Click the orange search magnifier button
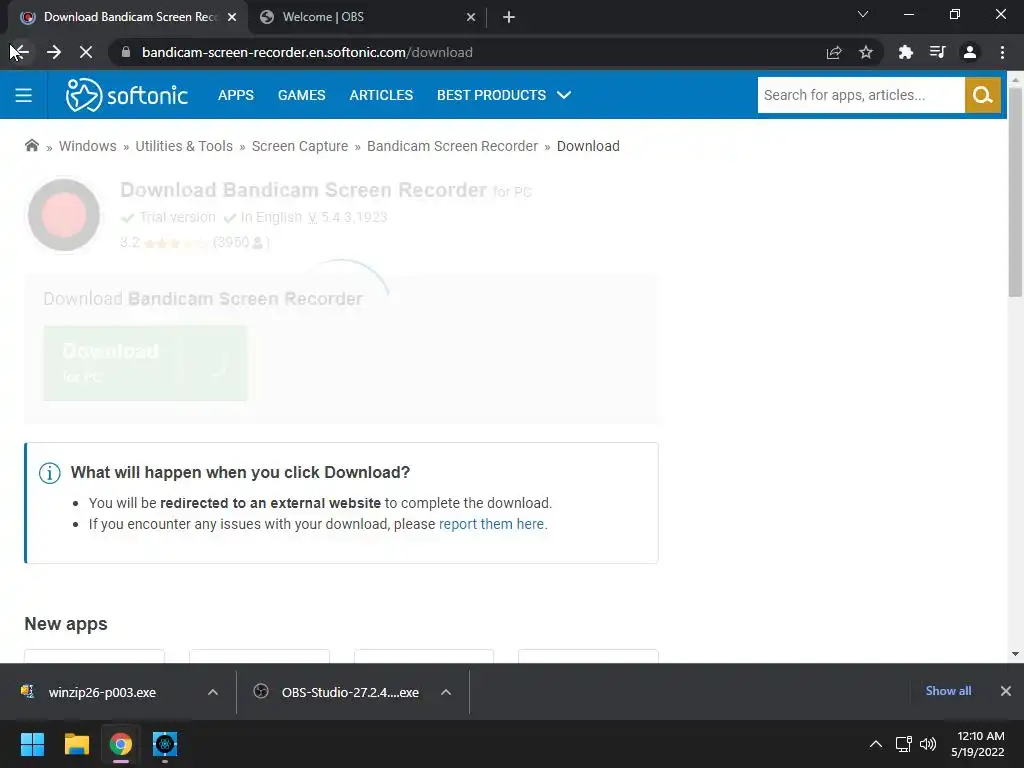The width and height of the screenshot is (1024, 768). (x=982, y=95)
